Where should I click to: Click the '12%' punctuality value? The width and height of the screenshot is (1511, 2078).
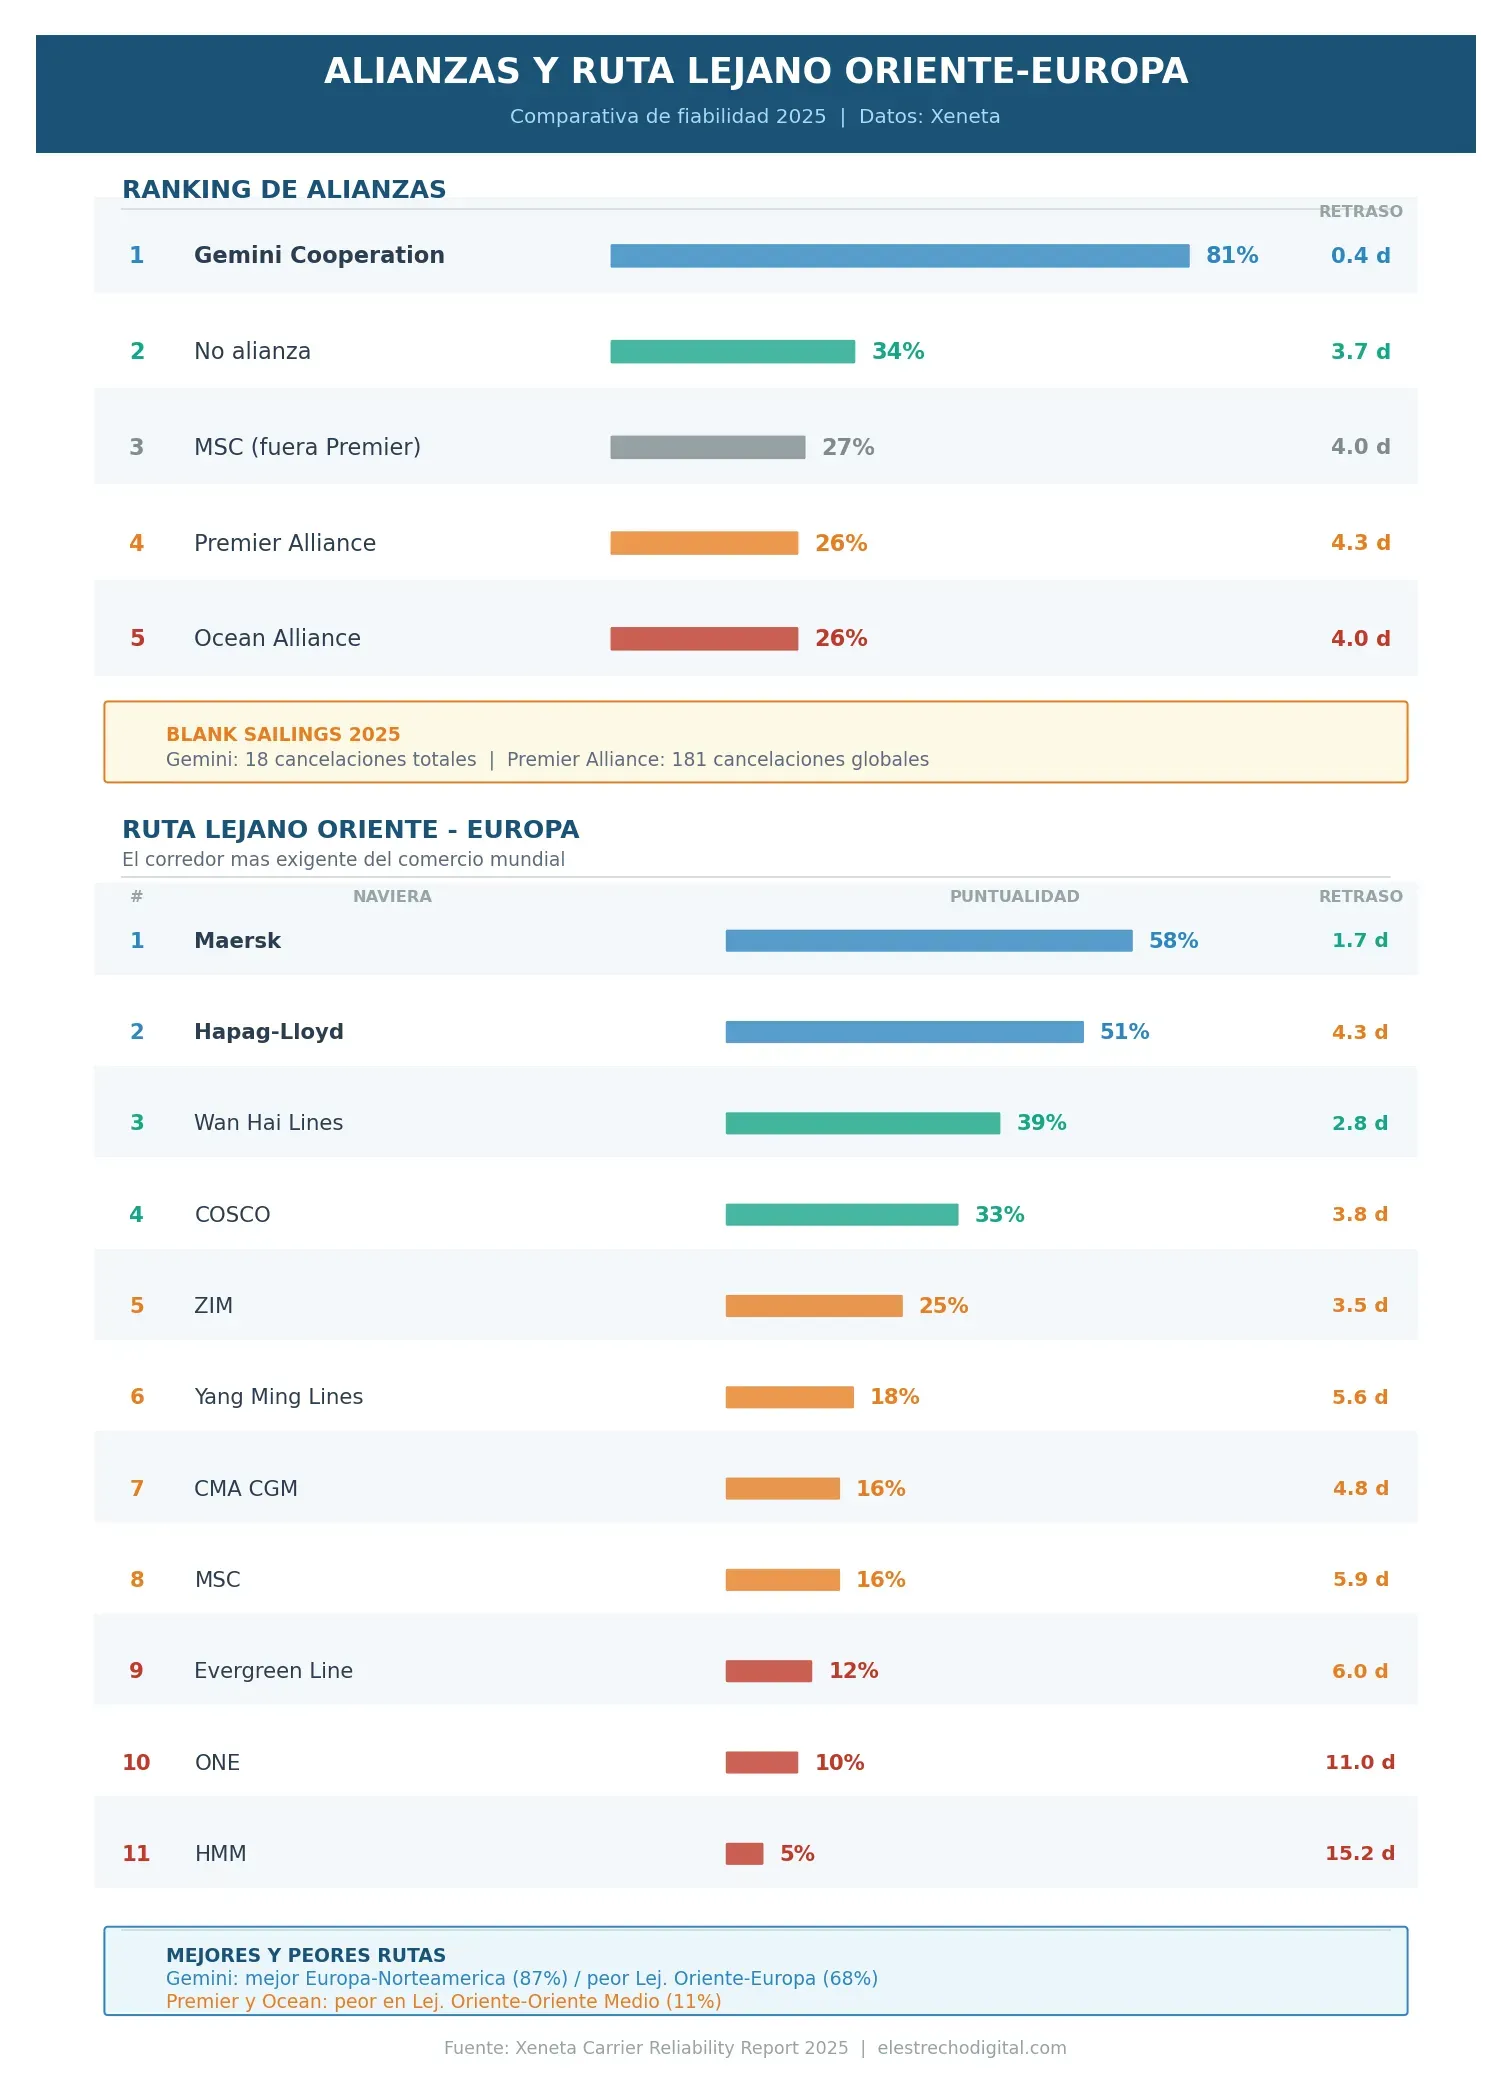(x=853, y=1671)
